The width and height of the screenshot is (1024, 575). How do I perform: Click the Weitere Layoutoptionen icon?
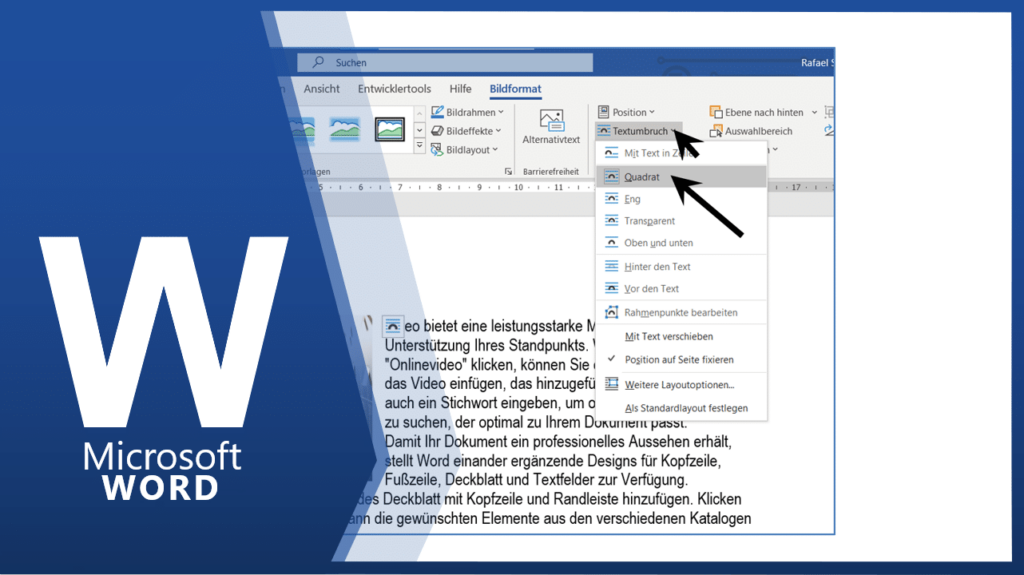(x=611, y=384)
